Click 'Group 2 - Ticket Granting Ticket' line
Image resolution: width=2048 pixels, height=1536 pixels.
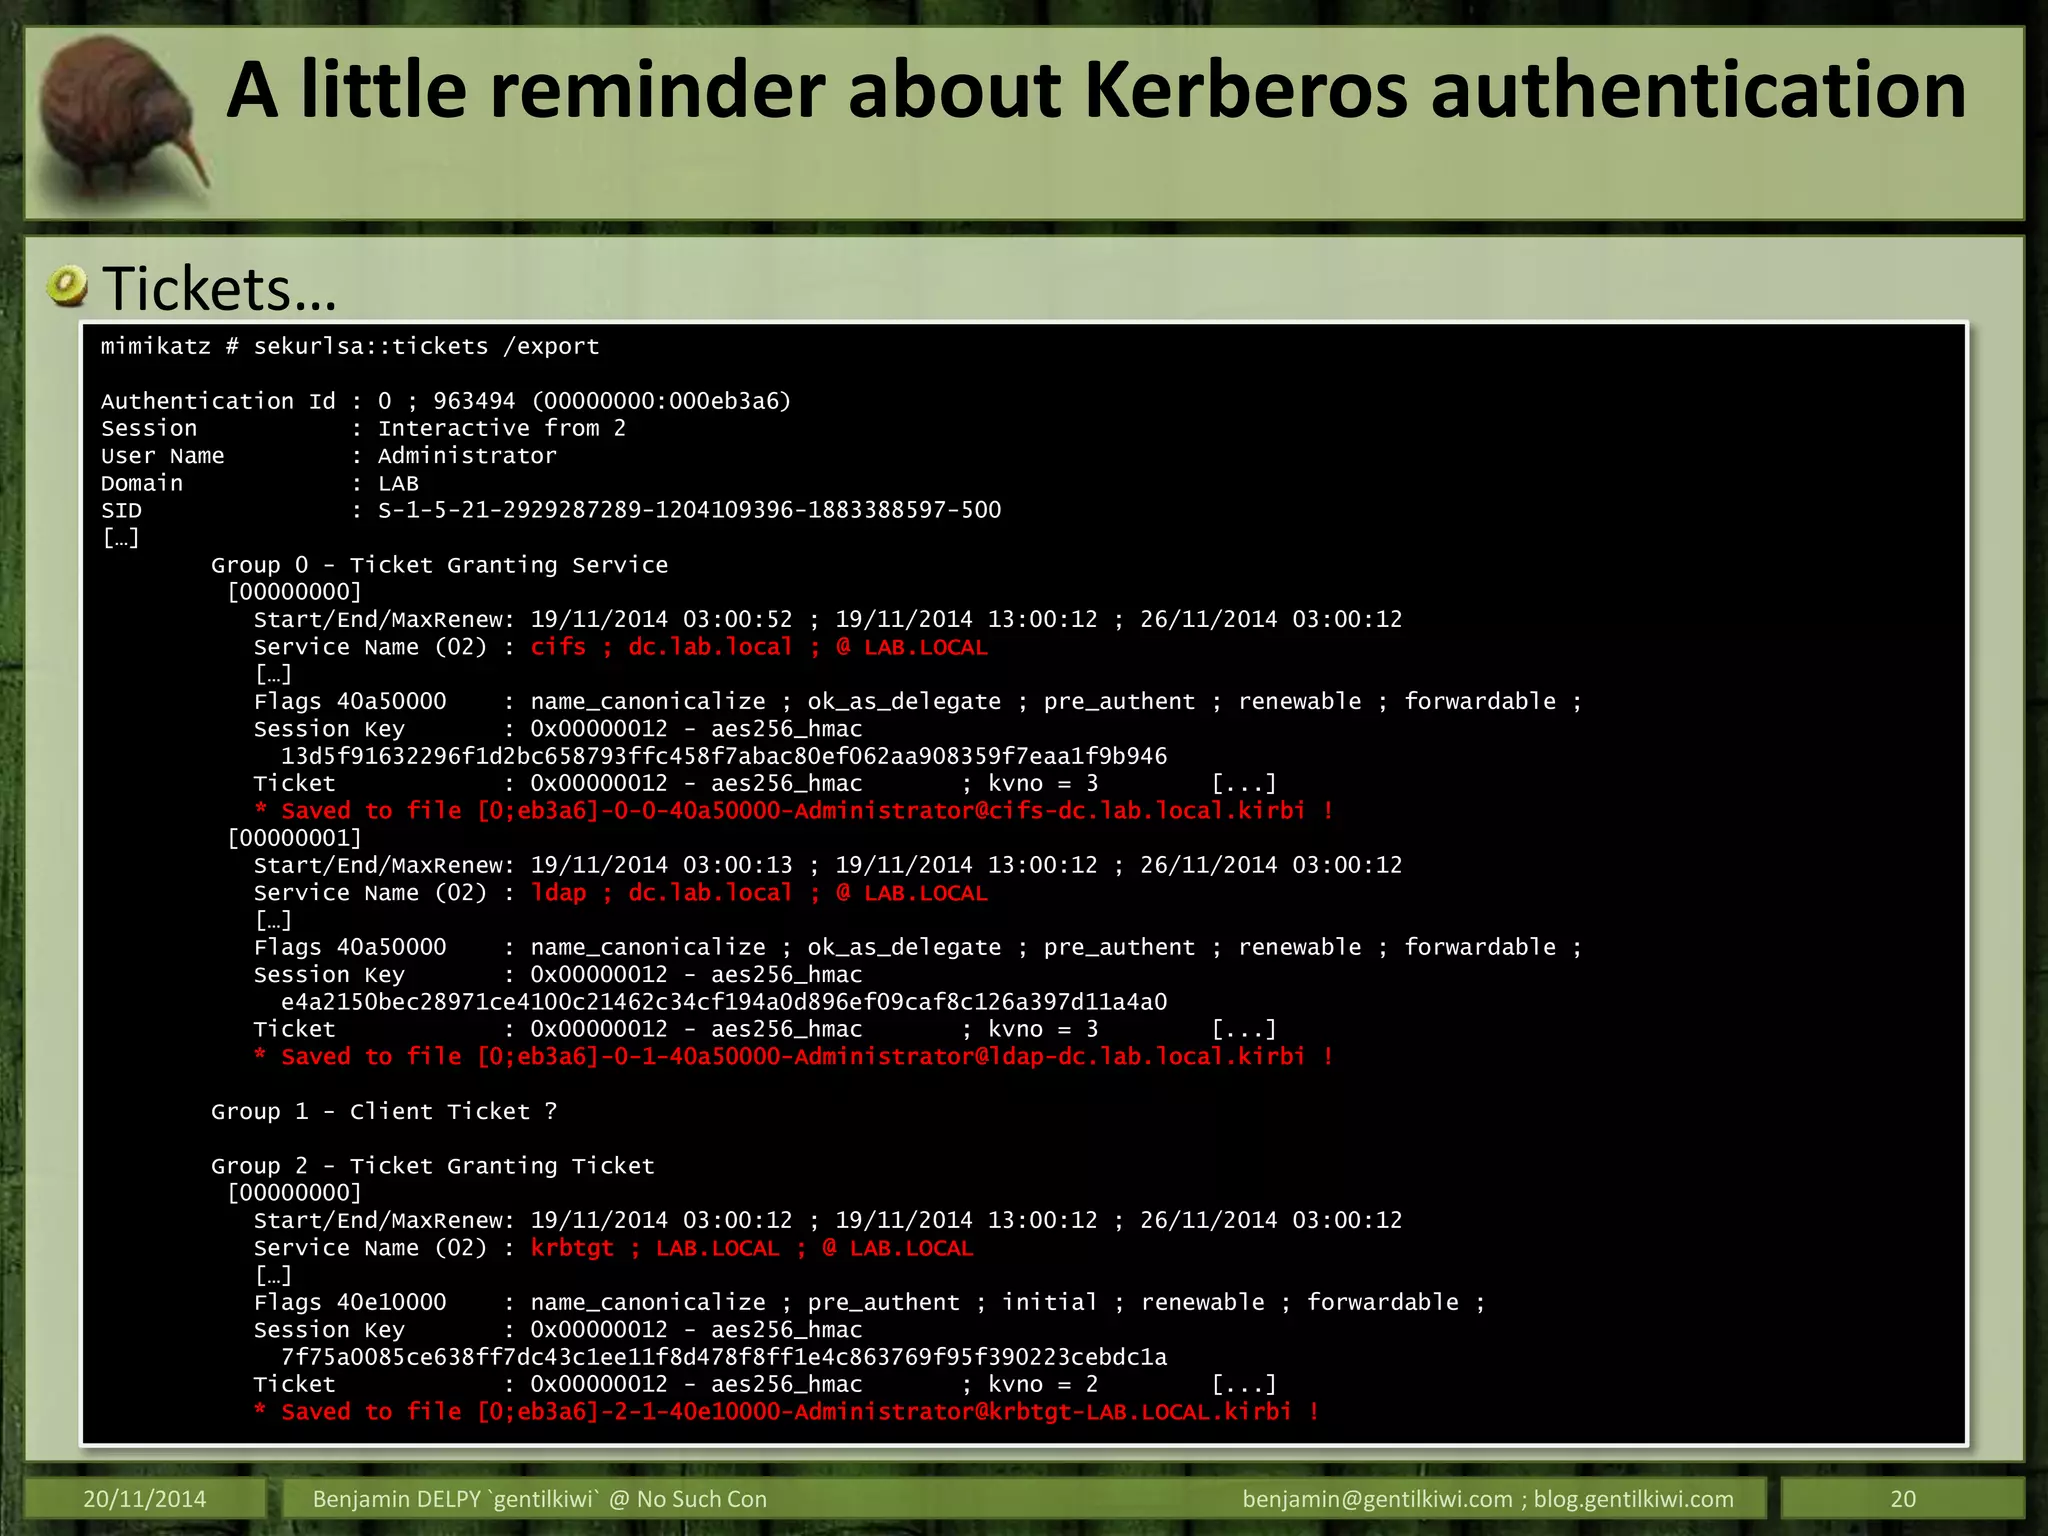pyautogui.click(x=433, y=1166)
